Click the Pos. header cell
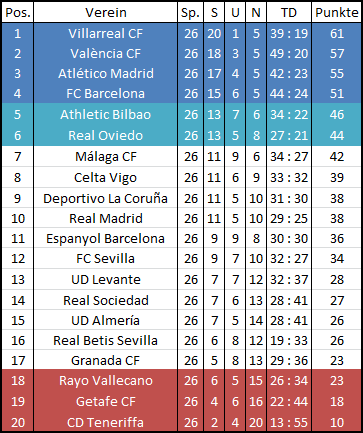The height and width of the screenshot is (433, 363). (18, 13)
